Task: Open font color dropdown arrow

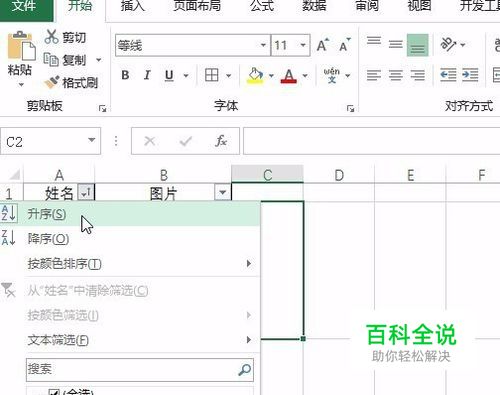Action: coord(305,76)
